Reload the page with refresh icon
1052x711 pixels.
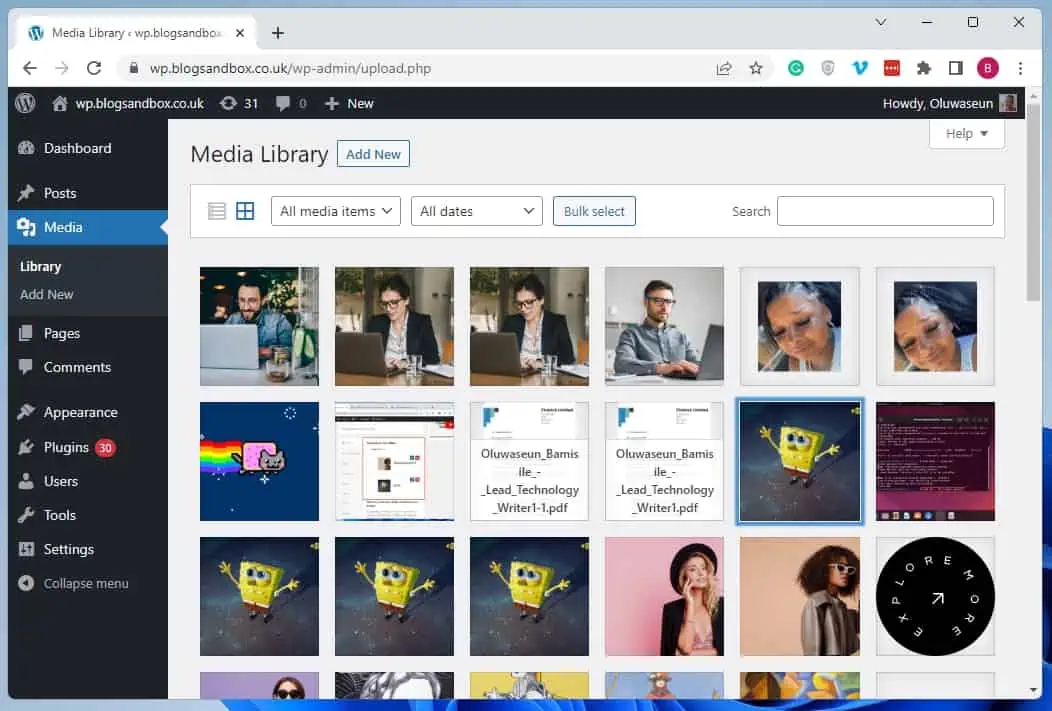pos(94,68)
